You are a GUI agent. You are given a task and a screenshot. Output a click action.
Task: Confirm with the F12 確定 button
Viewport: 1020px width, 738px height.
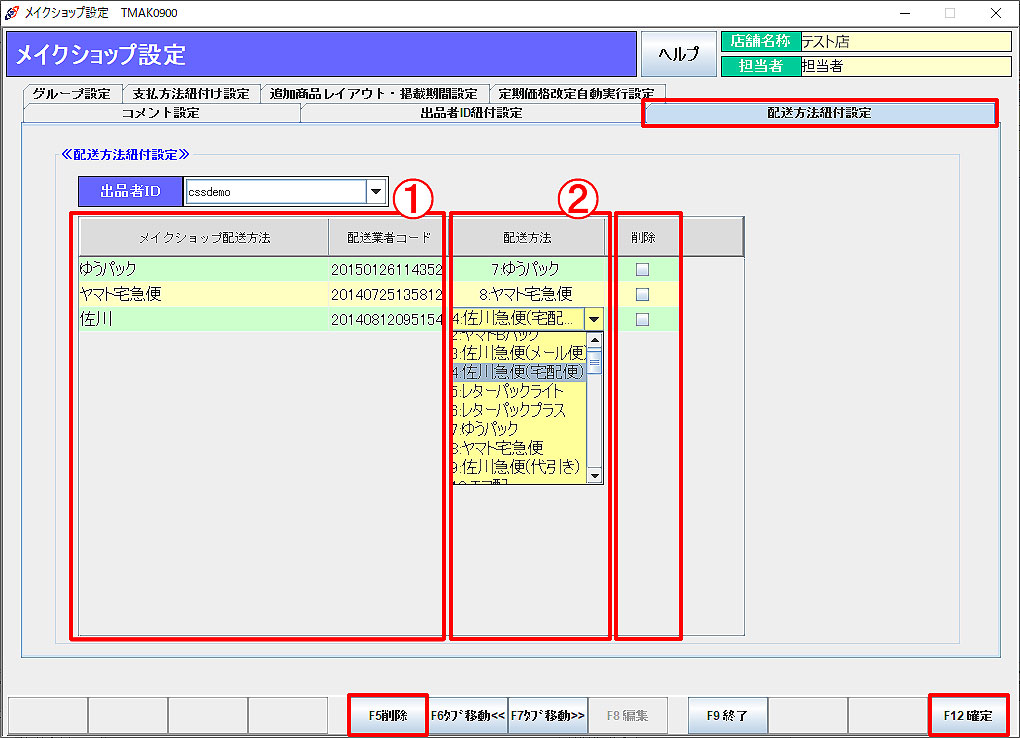968,715
